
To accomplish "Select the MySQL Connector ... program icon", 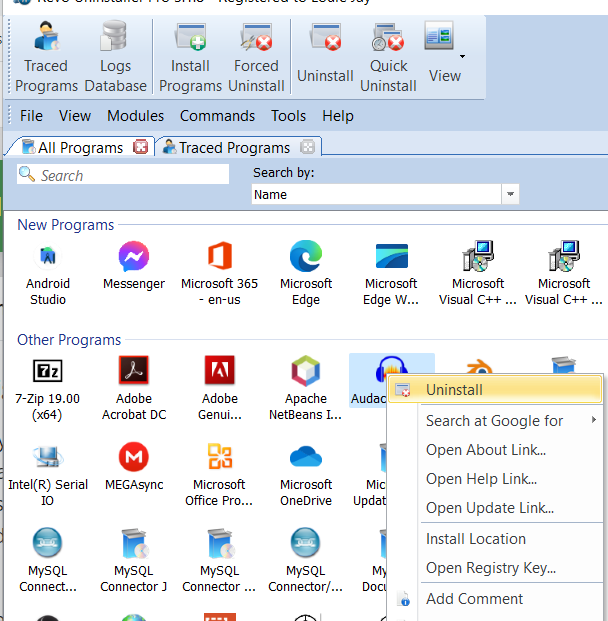I will (x=220, y=543).
